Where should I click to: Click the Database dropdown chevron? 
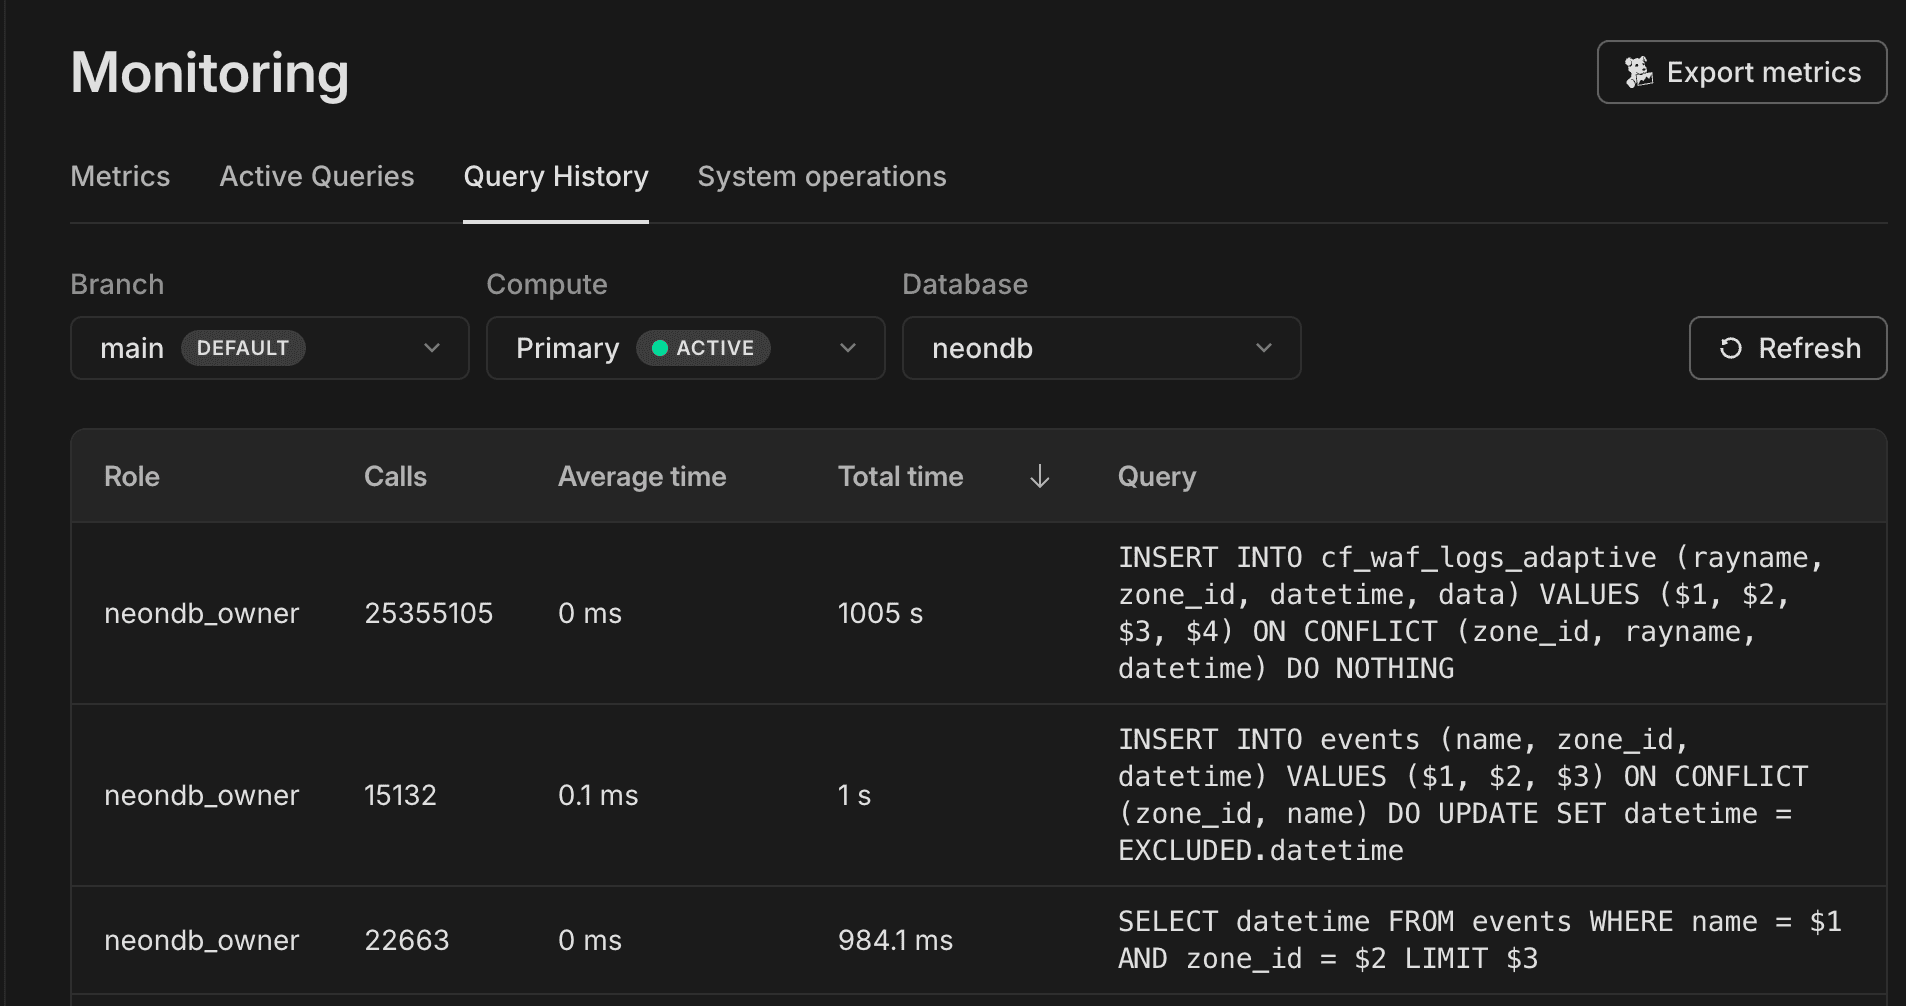click(x=1265, y=348)
